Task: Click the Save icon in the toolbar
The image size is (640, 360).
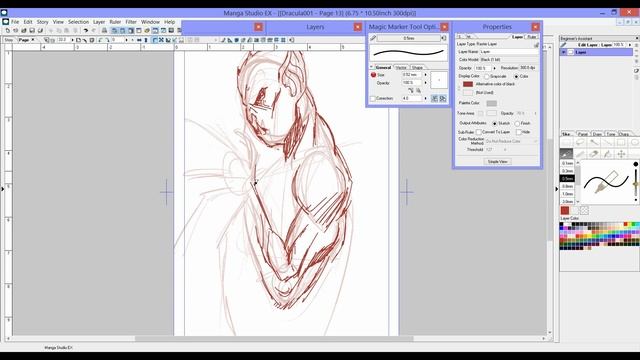Action: coord(32,30)
